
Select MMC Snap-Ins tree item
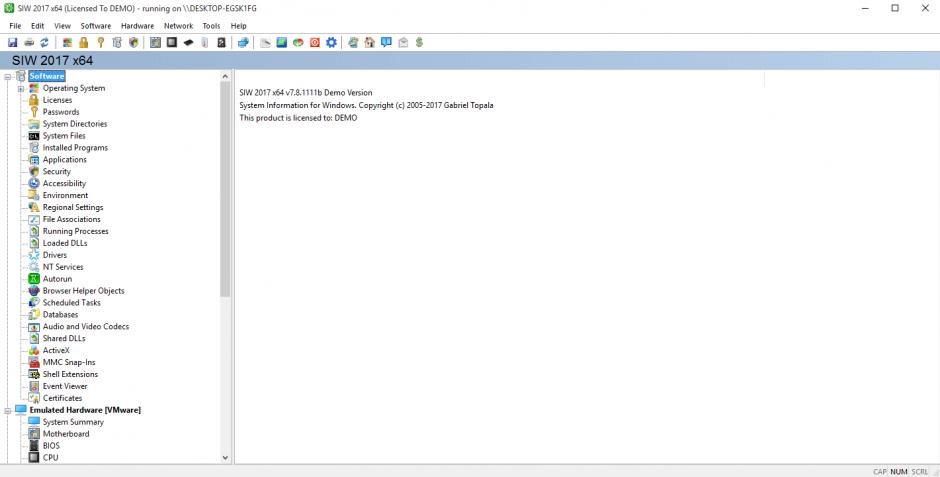point(69,363)
